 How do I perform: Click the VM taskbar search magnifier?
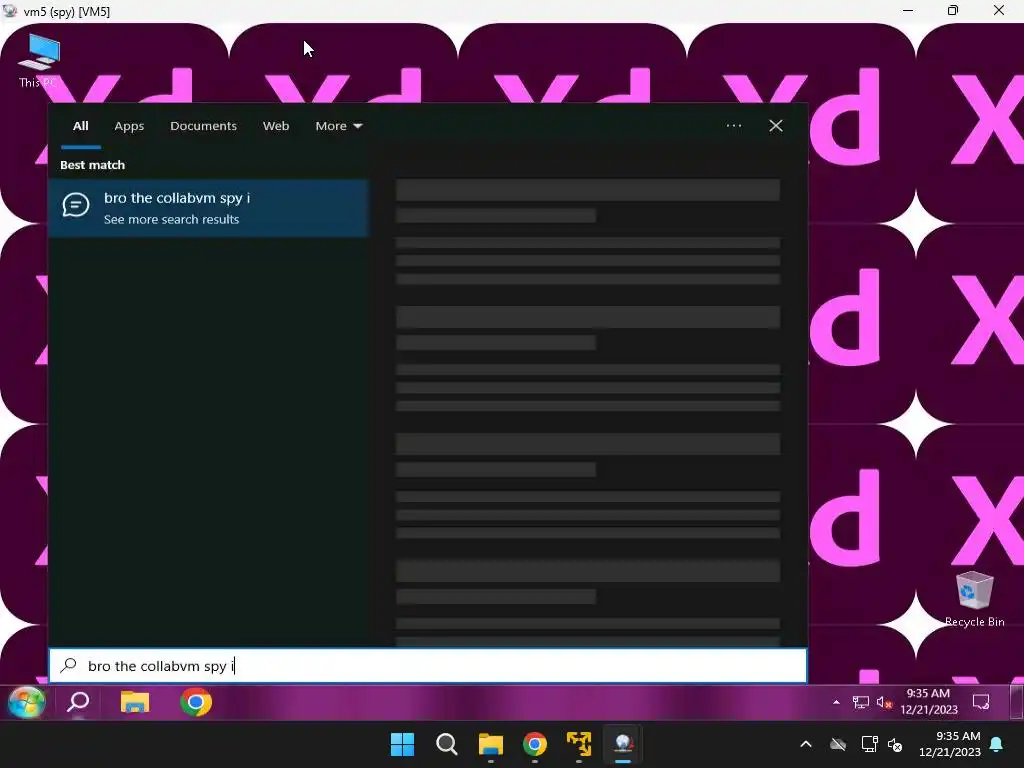click(78, 702)
